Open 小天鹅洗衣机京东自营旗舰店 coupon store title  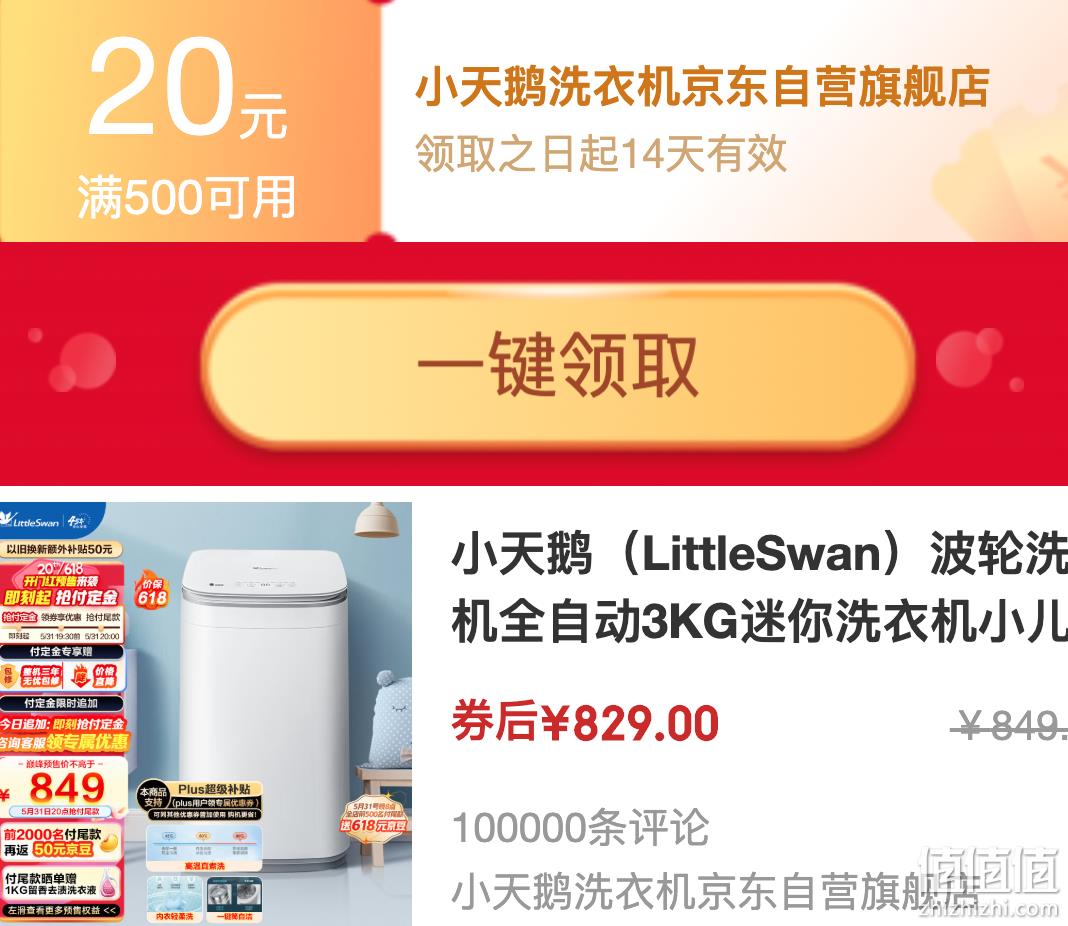[x=702, y=87]
